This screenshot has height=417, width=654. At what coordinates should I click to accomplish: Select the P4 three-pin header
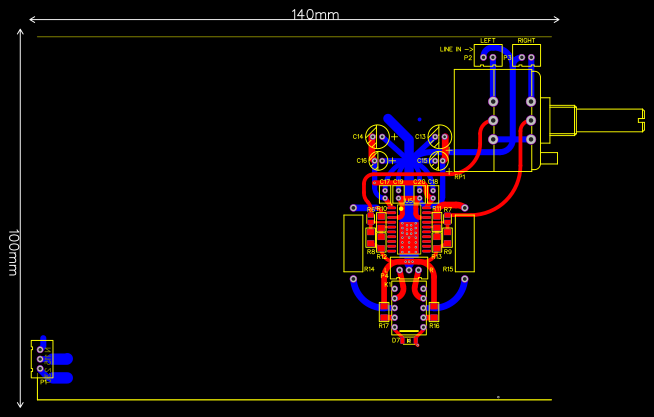(x=409, y=269)
